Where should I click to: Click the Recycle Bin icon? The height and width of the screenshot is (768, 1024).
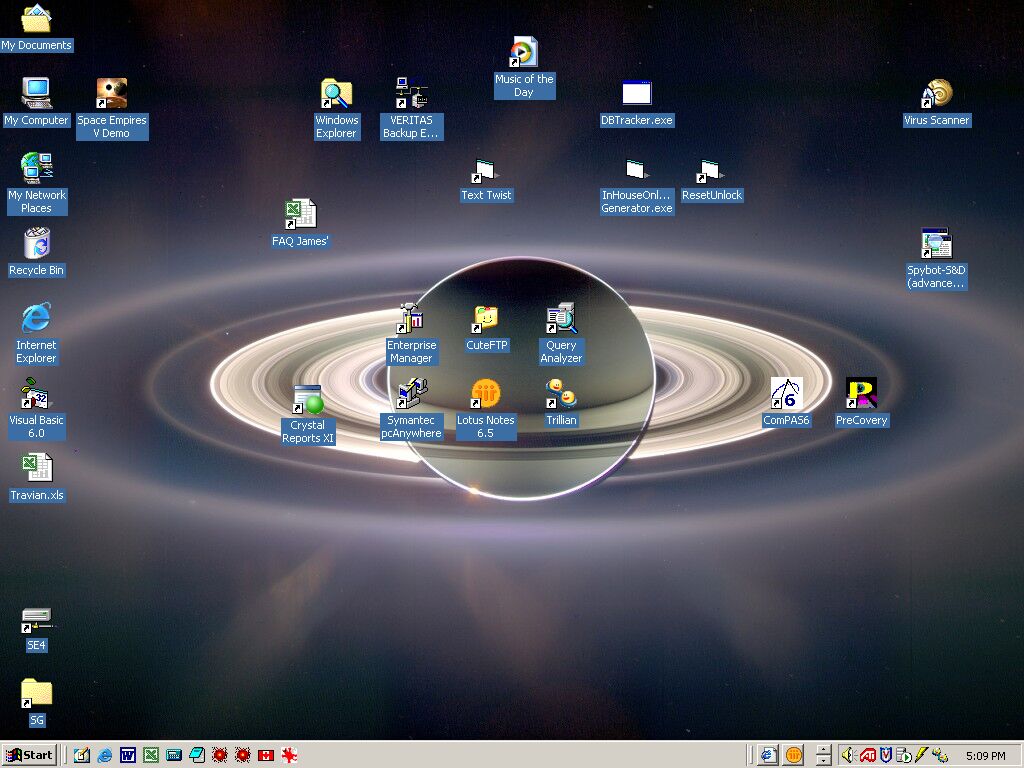coord(36,245)
